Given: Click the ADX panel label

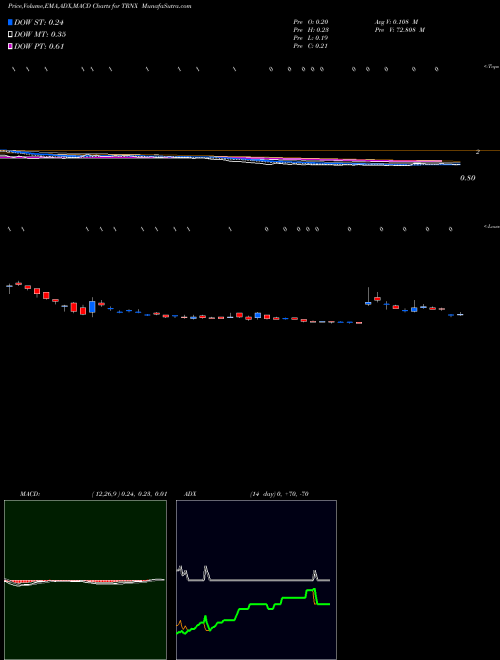Looking at the screenshot, I should pyautogui.click(x=190, y=494).
